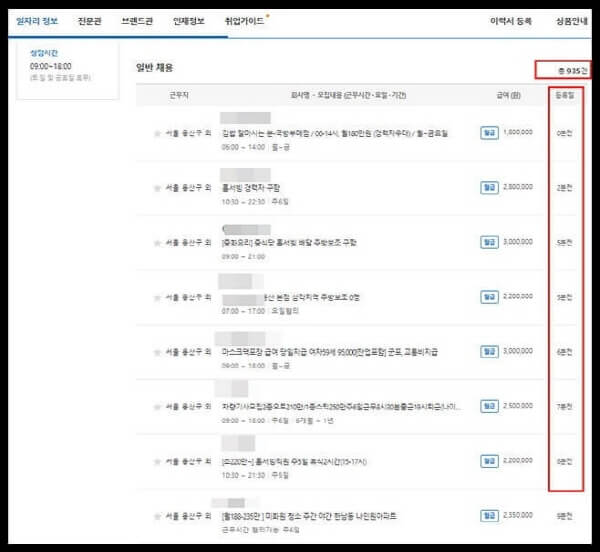The width and height of the screenshot is (600, 552).
Task: Click the 상담시간 label in sidebar box
Action: [x=44, y=53]
